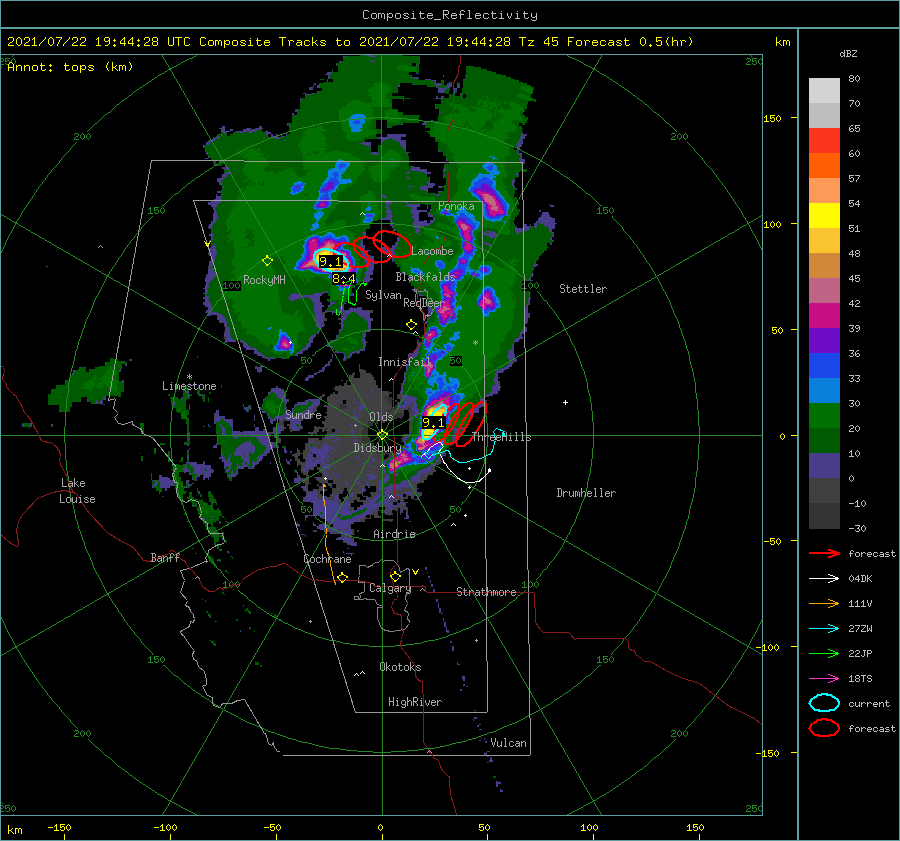Click the Drumheller label
Screen dimensions: 900x841
[x=586, y=493]
